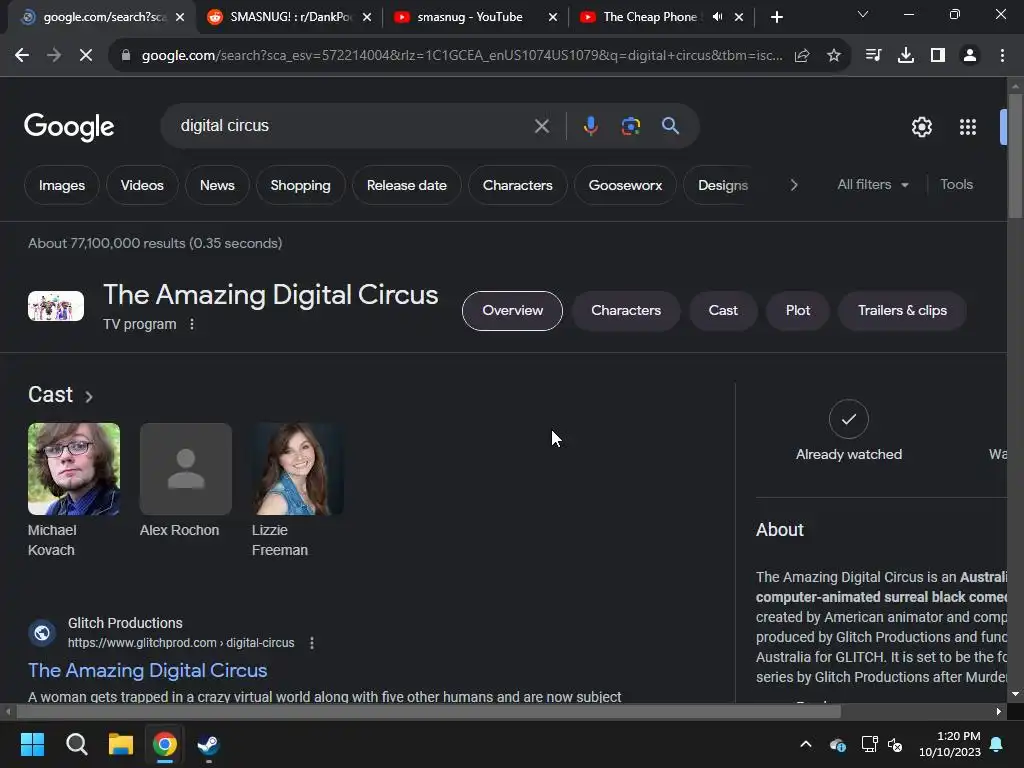Go back in browser history
Screen dimensions: 1024x768
point(22,56)
